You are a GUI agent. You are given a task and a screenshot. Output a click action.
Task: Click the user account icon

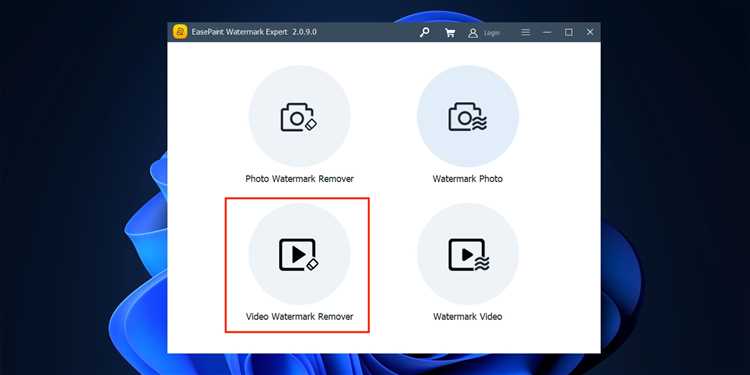(473, 33)
